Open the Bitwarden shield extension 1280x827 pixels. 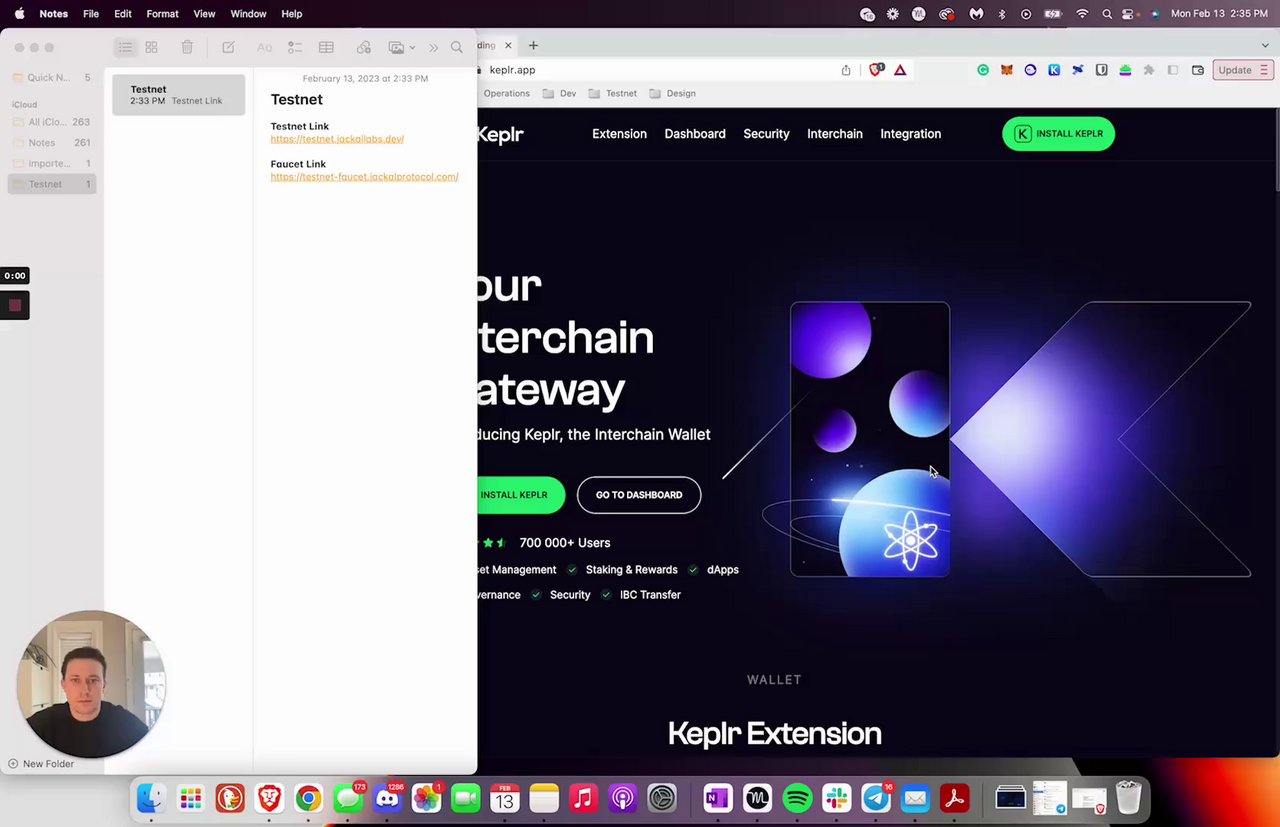[x=1101, y=70]
